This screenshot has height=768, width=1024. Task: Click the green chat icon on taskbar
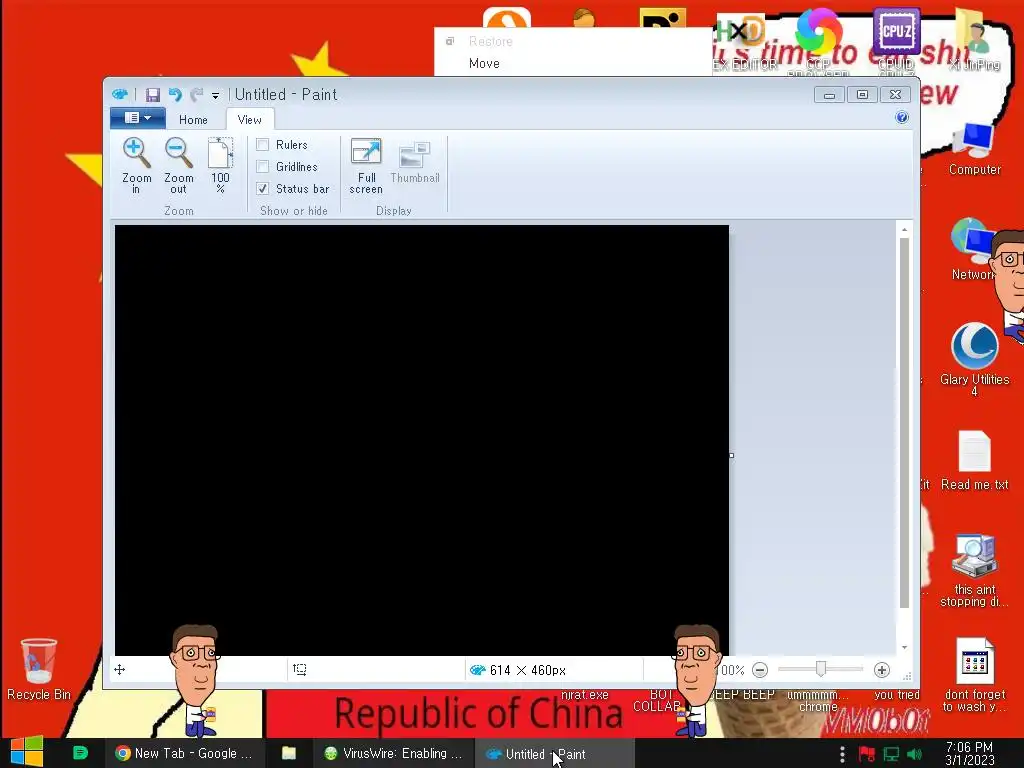80,753
